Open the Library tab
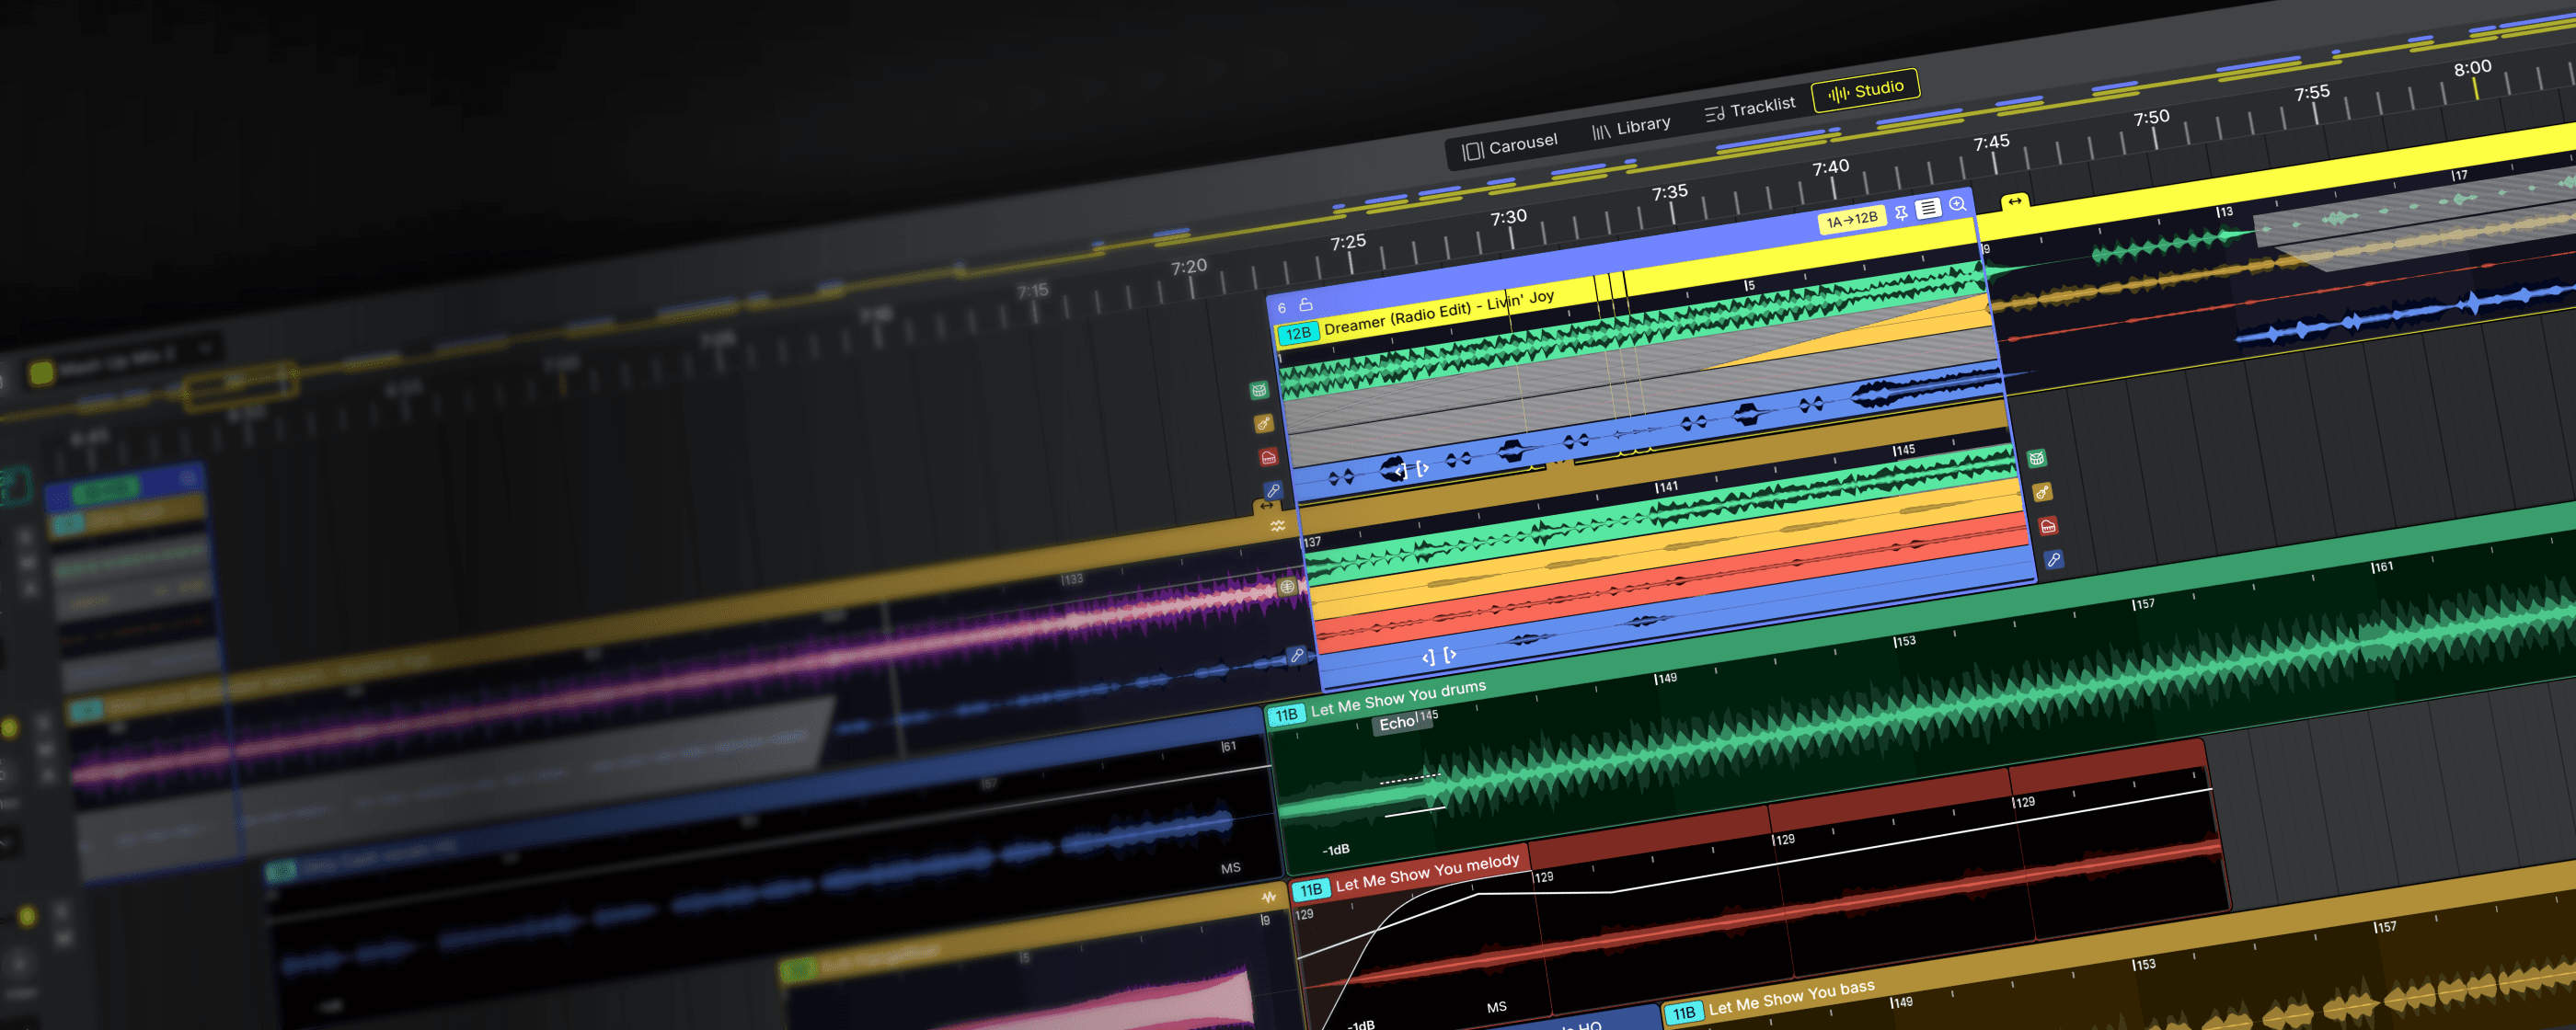 [x=1631, y=127]
